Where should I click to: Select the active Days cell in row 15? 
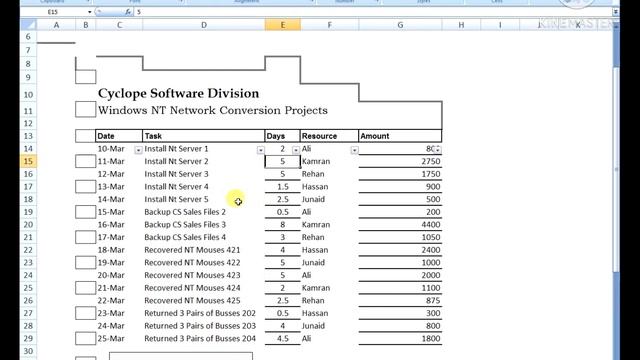pos(282,161)
